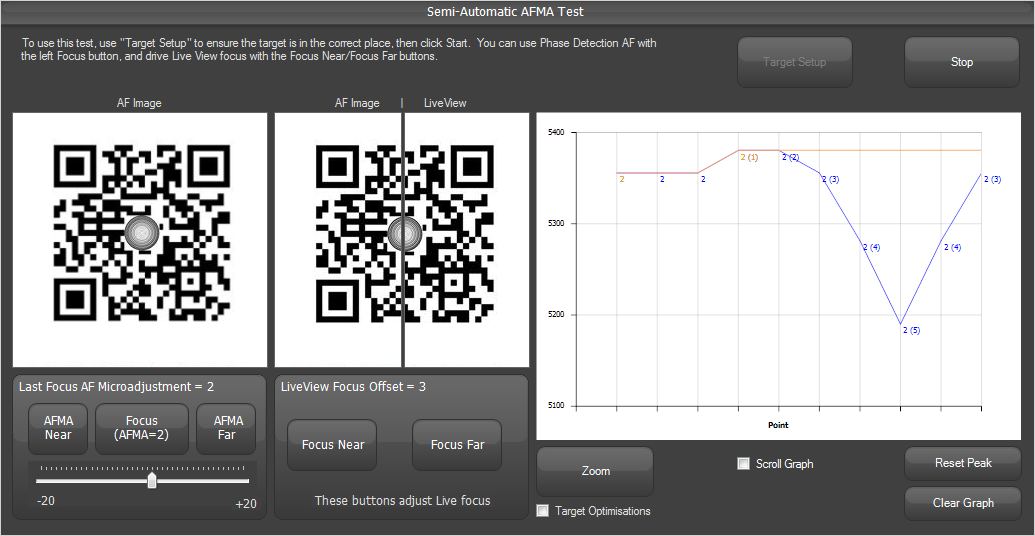
Task: Click the Zoom button
Action: (x=595, y=471)
